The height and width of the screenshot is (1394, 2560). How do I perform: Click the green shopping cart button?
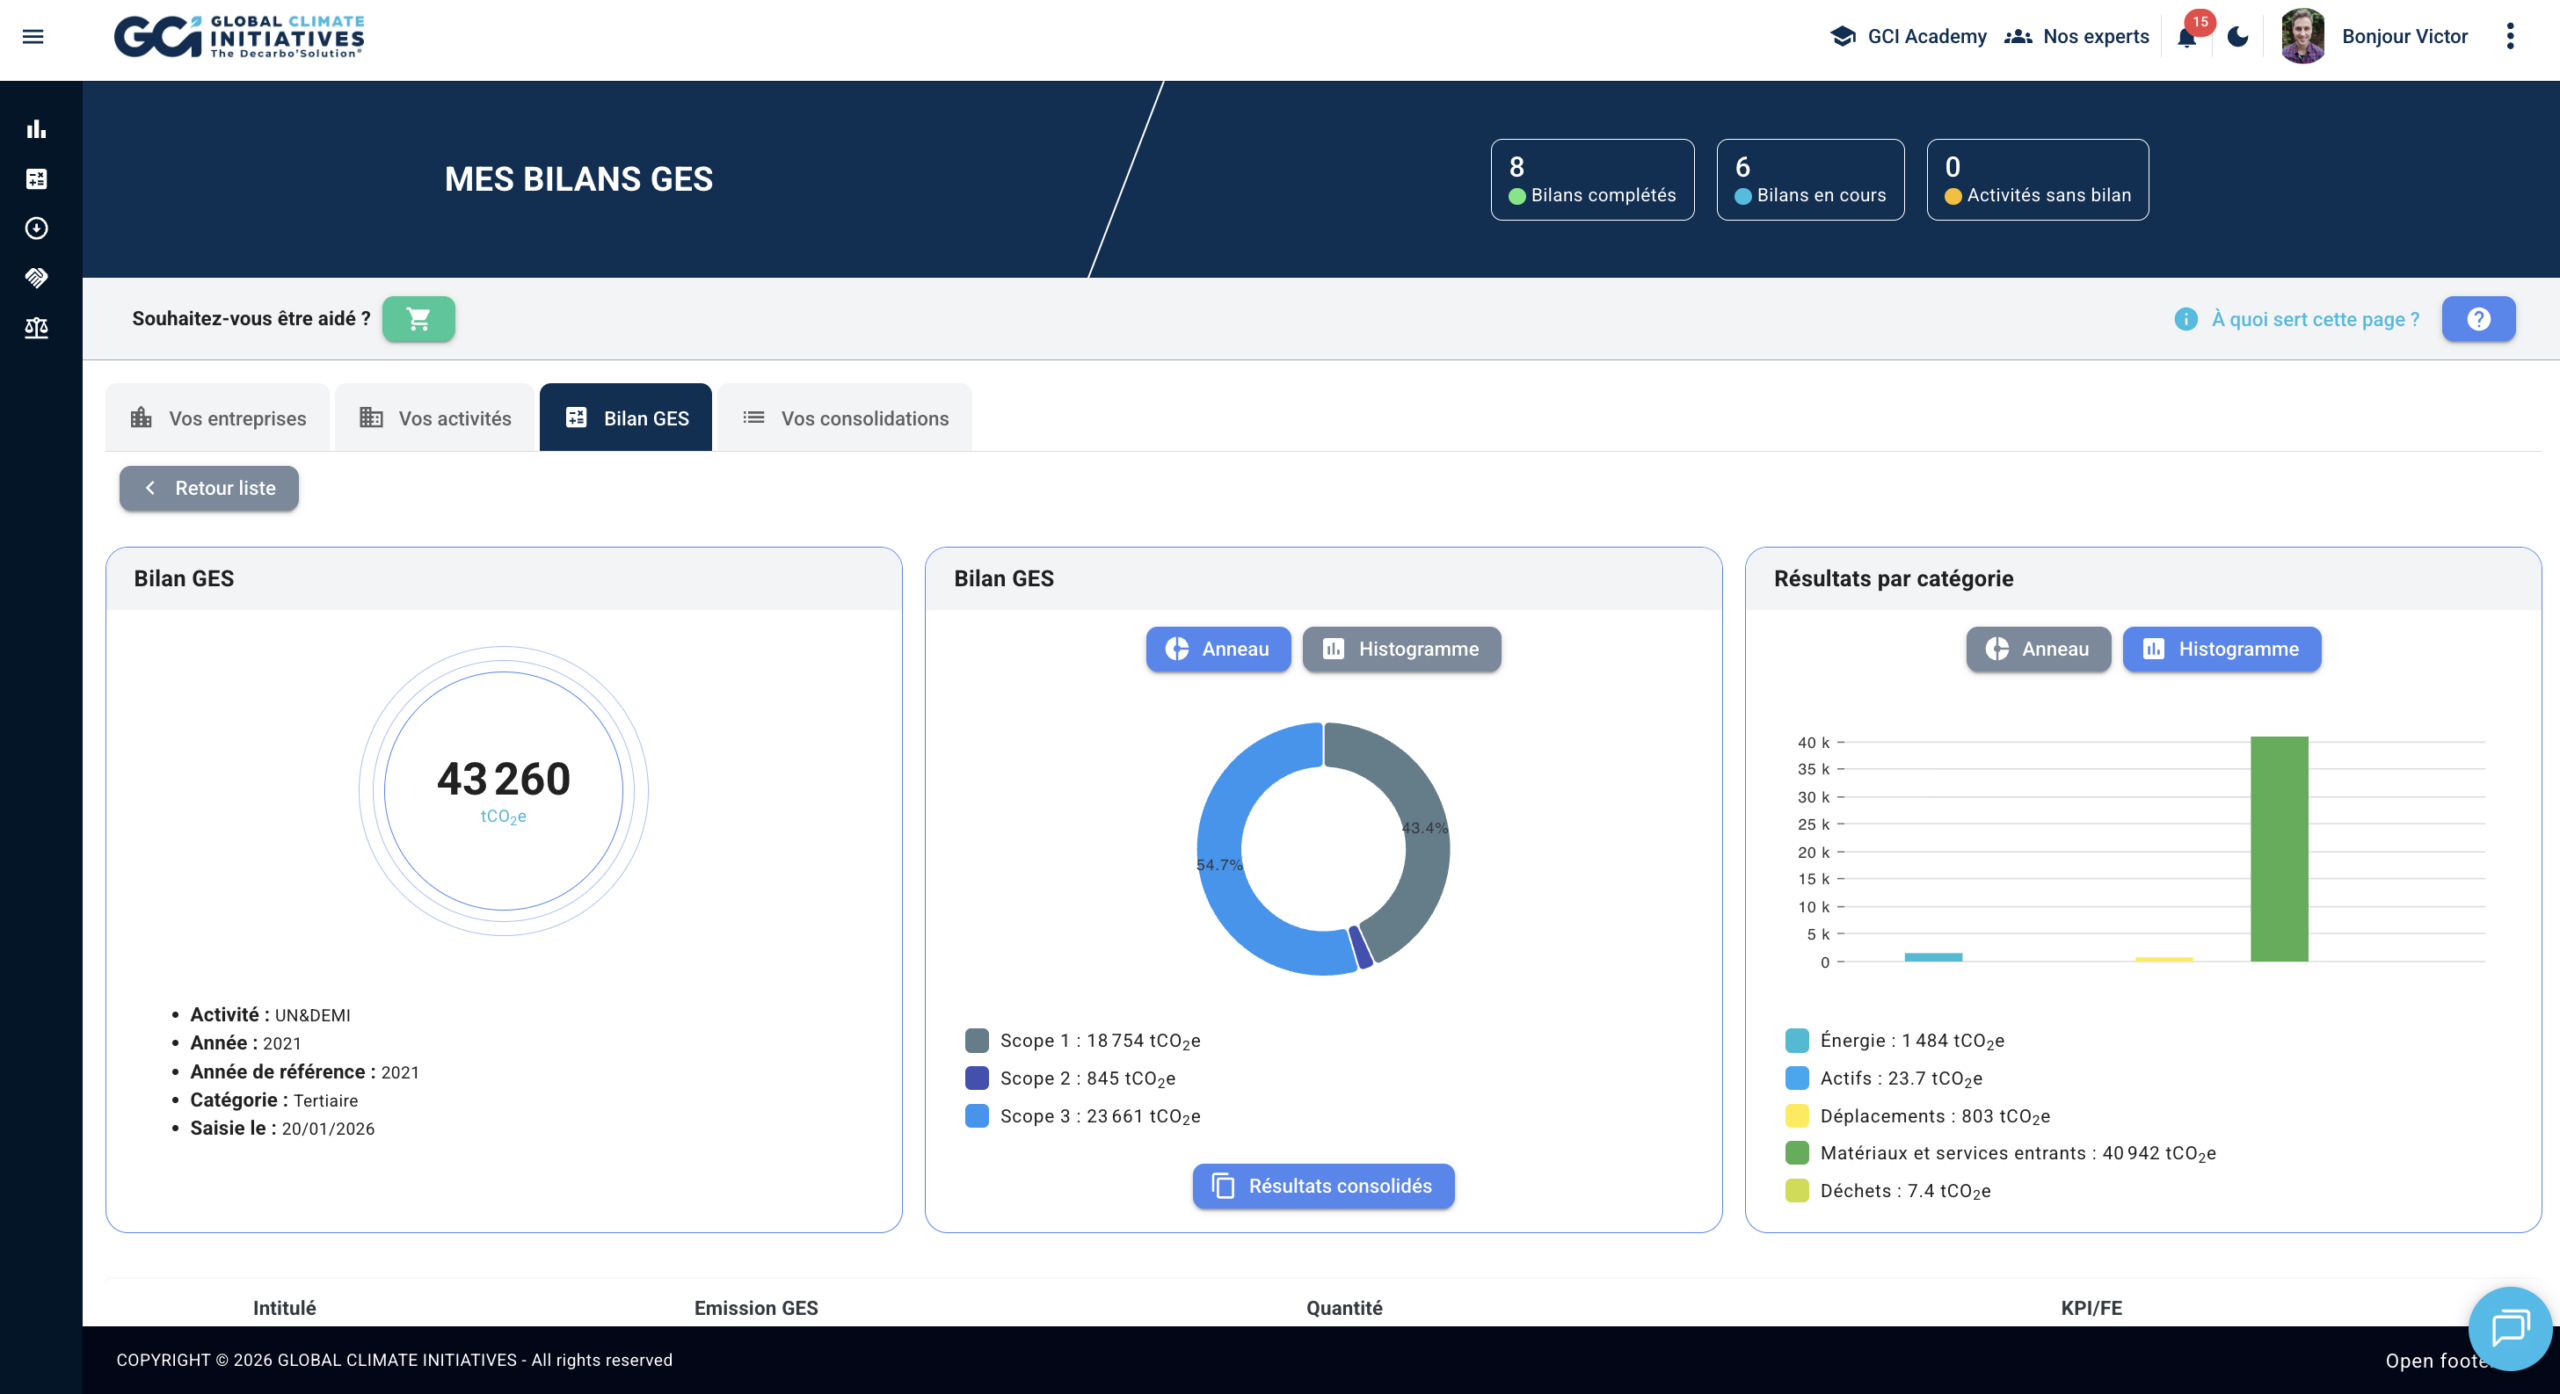tap(418, 319)
